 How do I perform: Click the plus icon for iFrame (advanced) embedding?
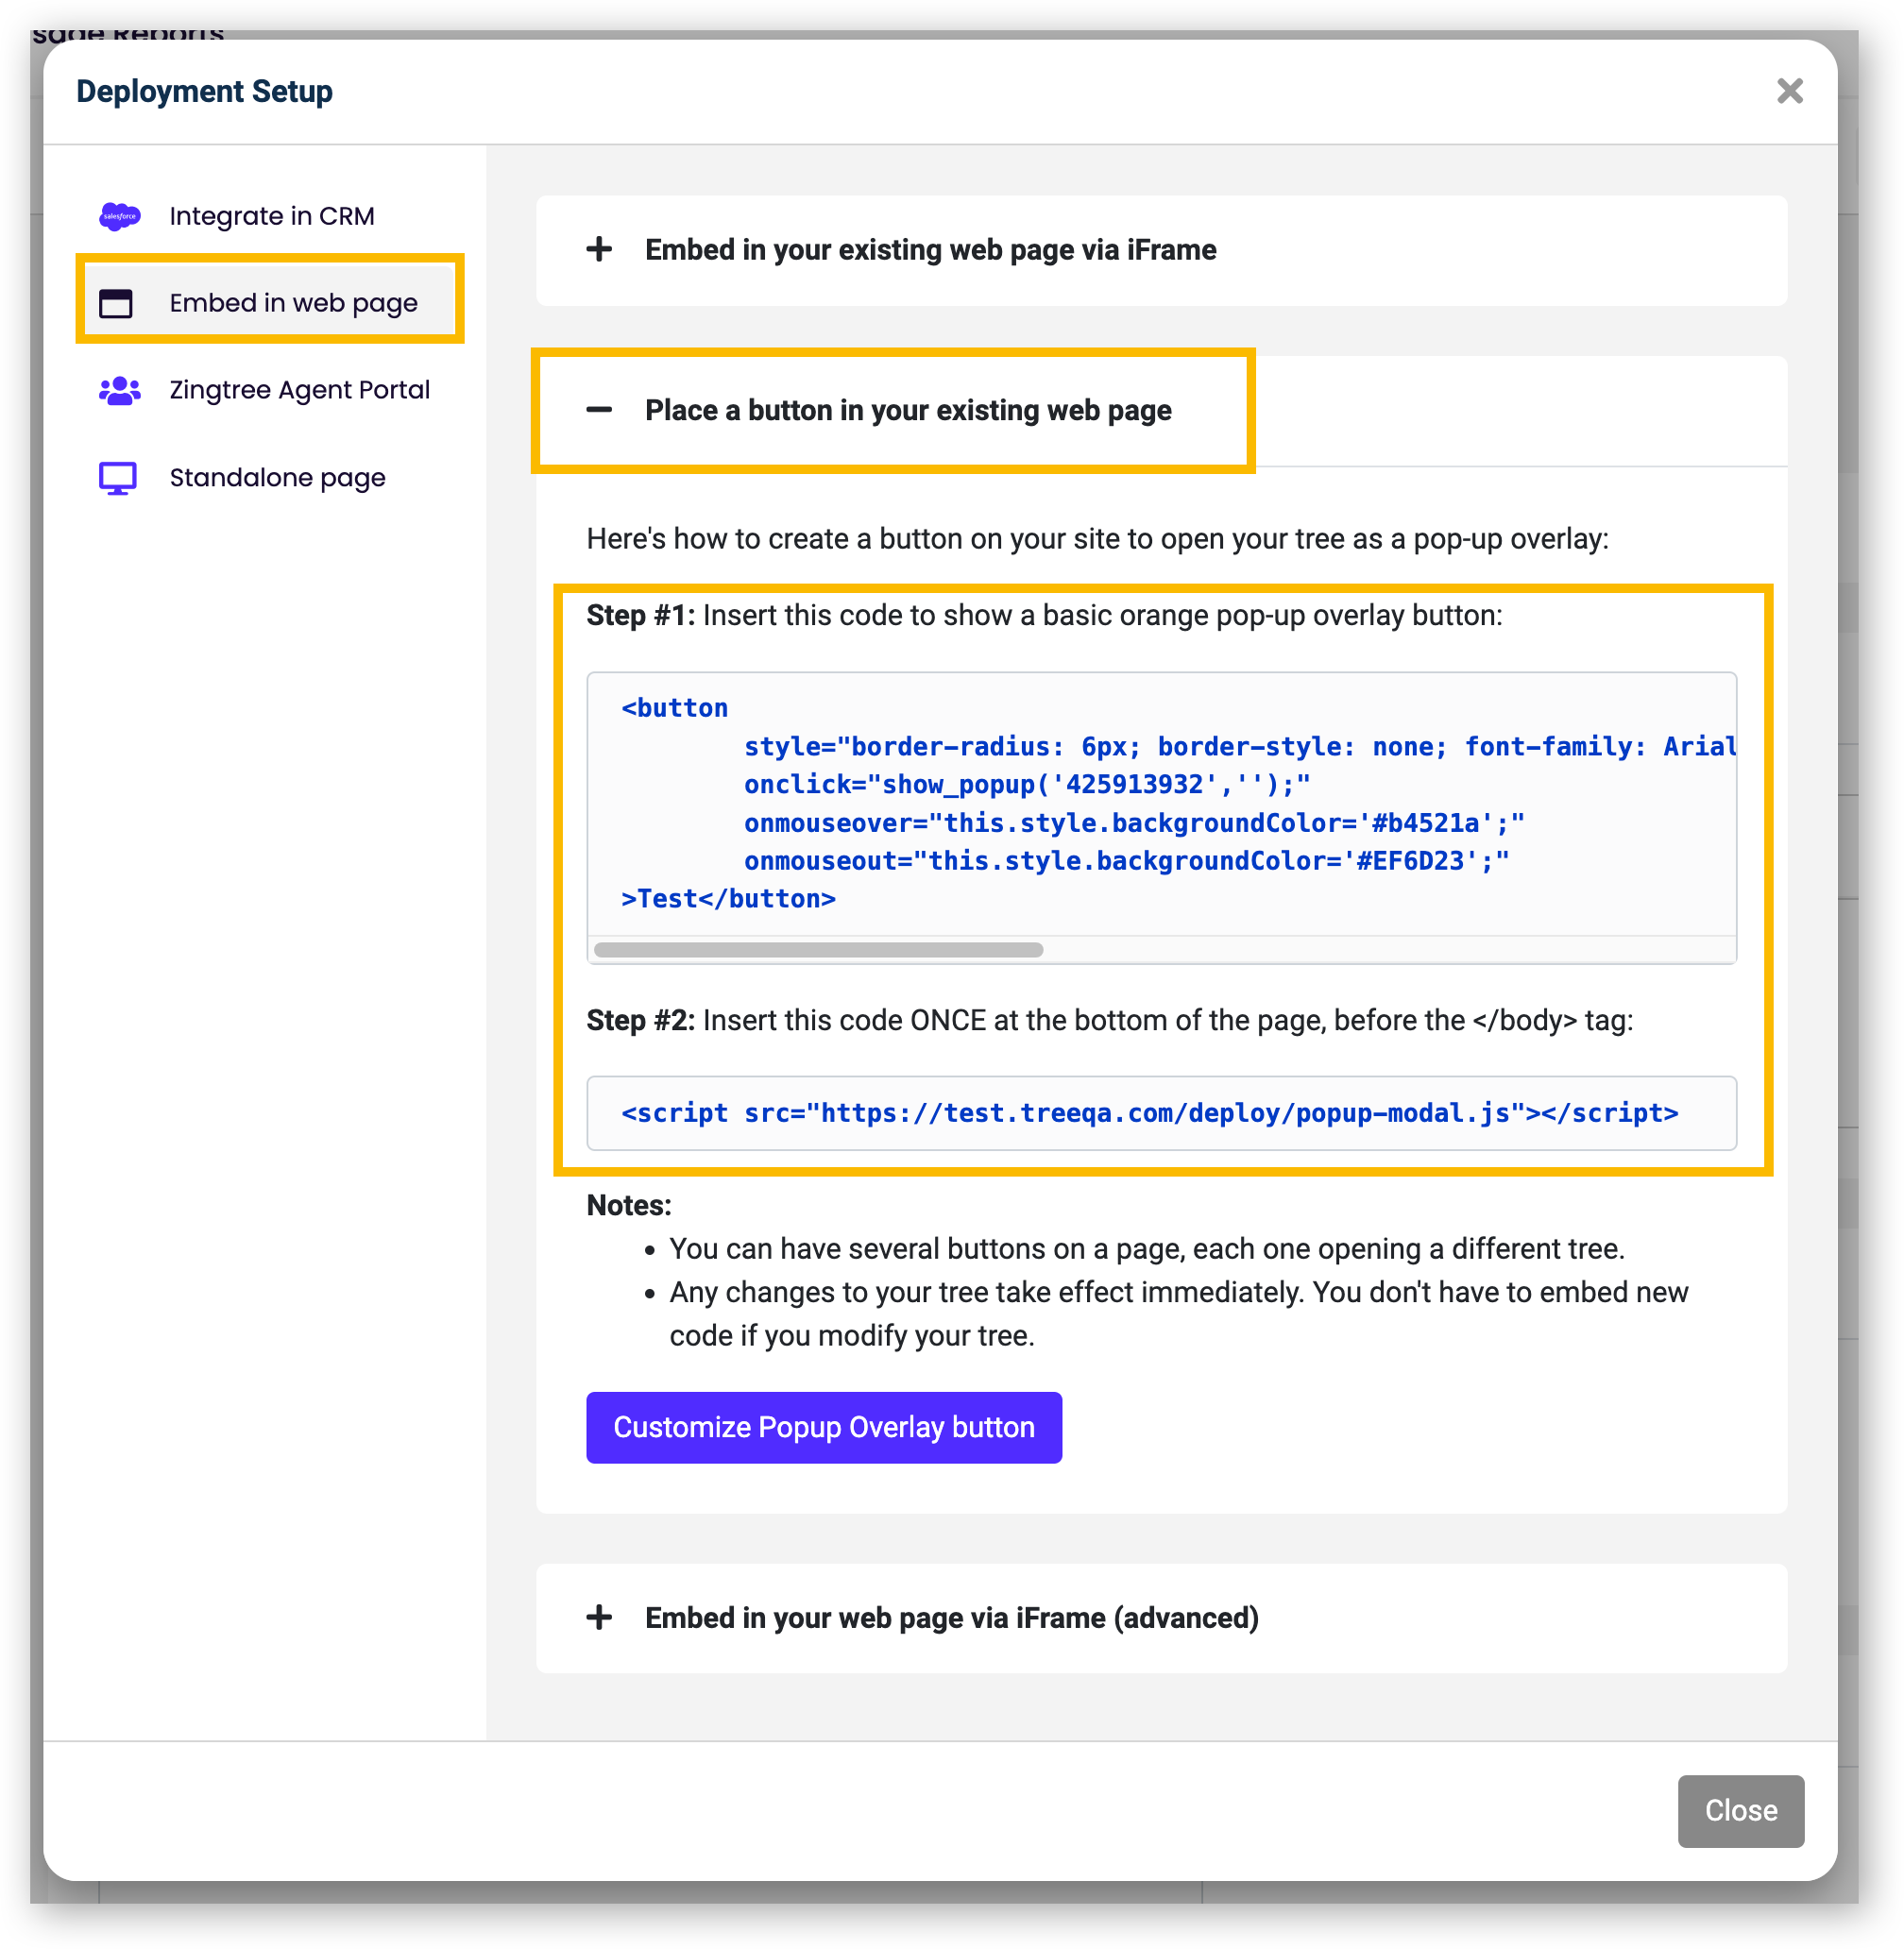click(x=599, y=1617)
